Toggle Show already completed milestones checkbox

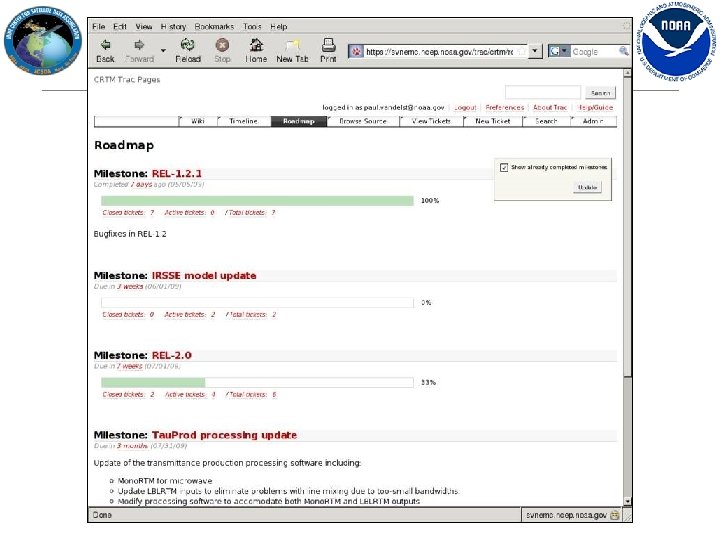(x=504, y=167)
